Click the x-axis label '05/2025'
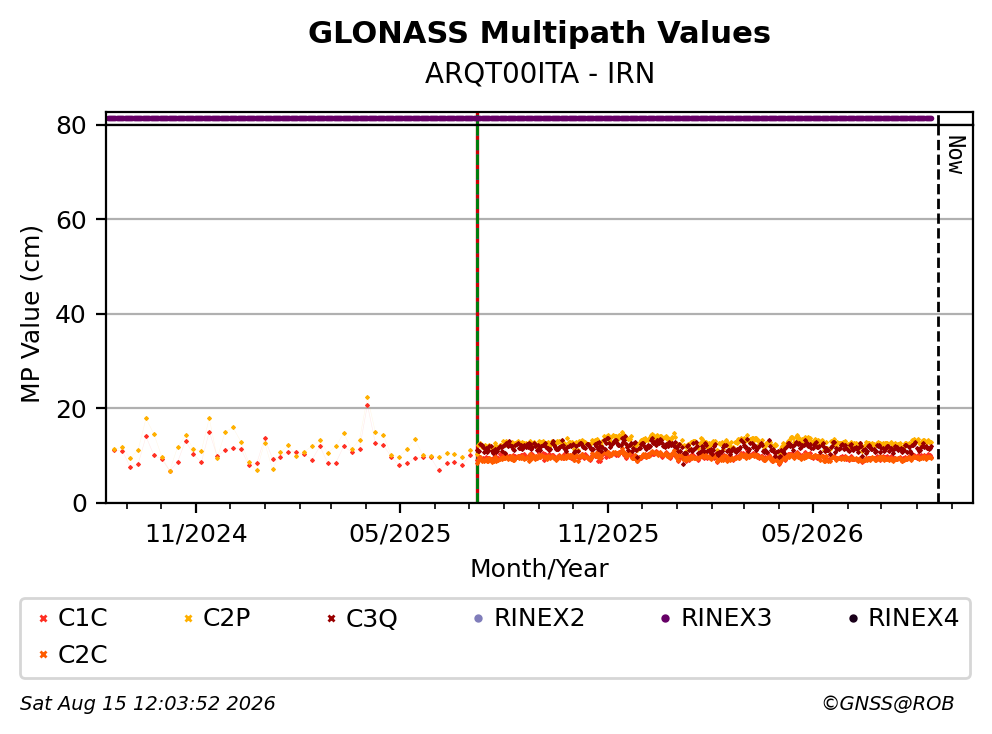The height and width of the screenshot is (734, 992). (x=400, y=534)
